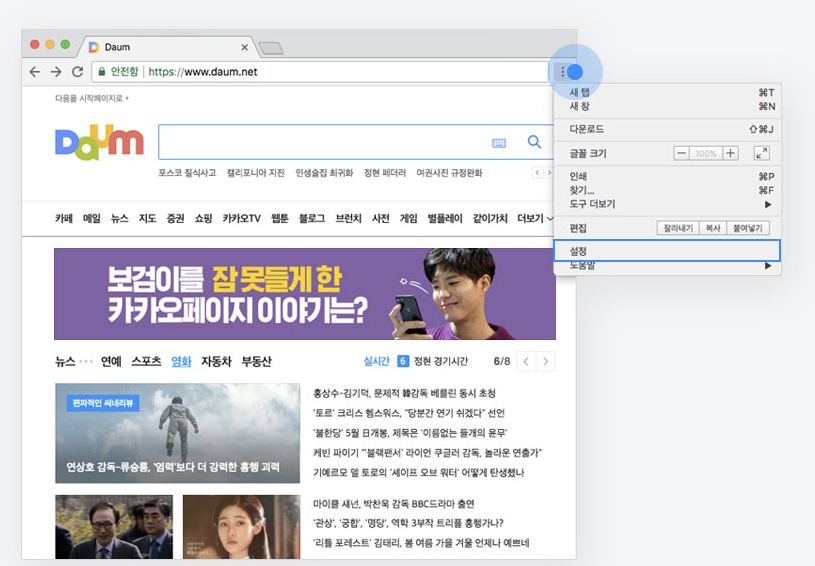Viewport: 815px width, 566px height.
Task: Expand 도움말 submenu
Action: (667, 266)
